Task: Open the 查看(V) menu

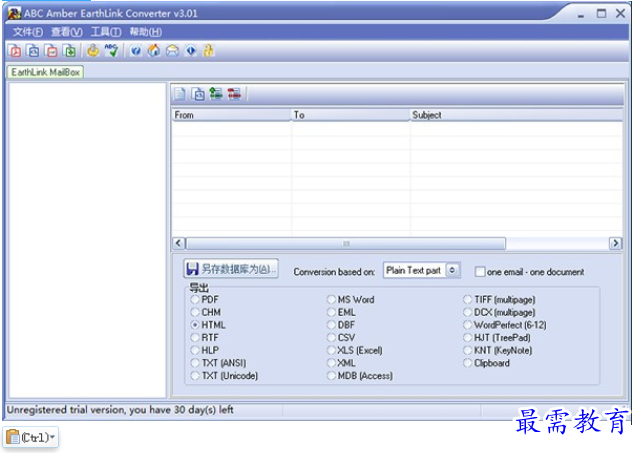Action: click(x=67, y=32)
